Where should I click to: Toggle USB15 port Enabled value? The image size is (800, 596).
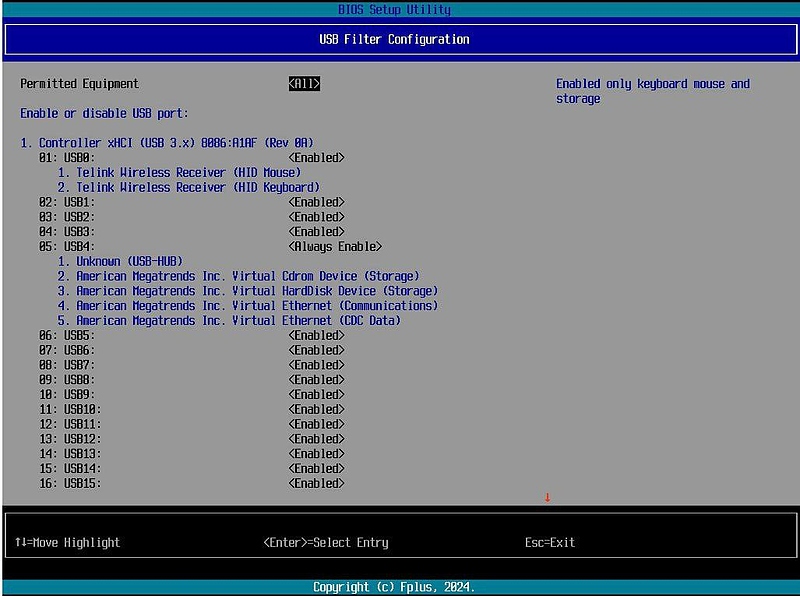[316, 484]
